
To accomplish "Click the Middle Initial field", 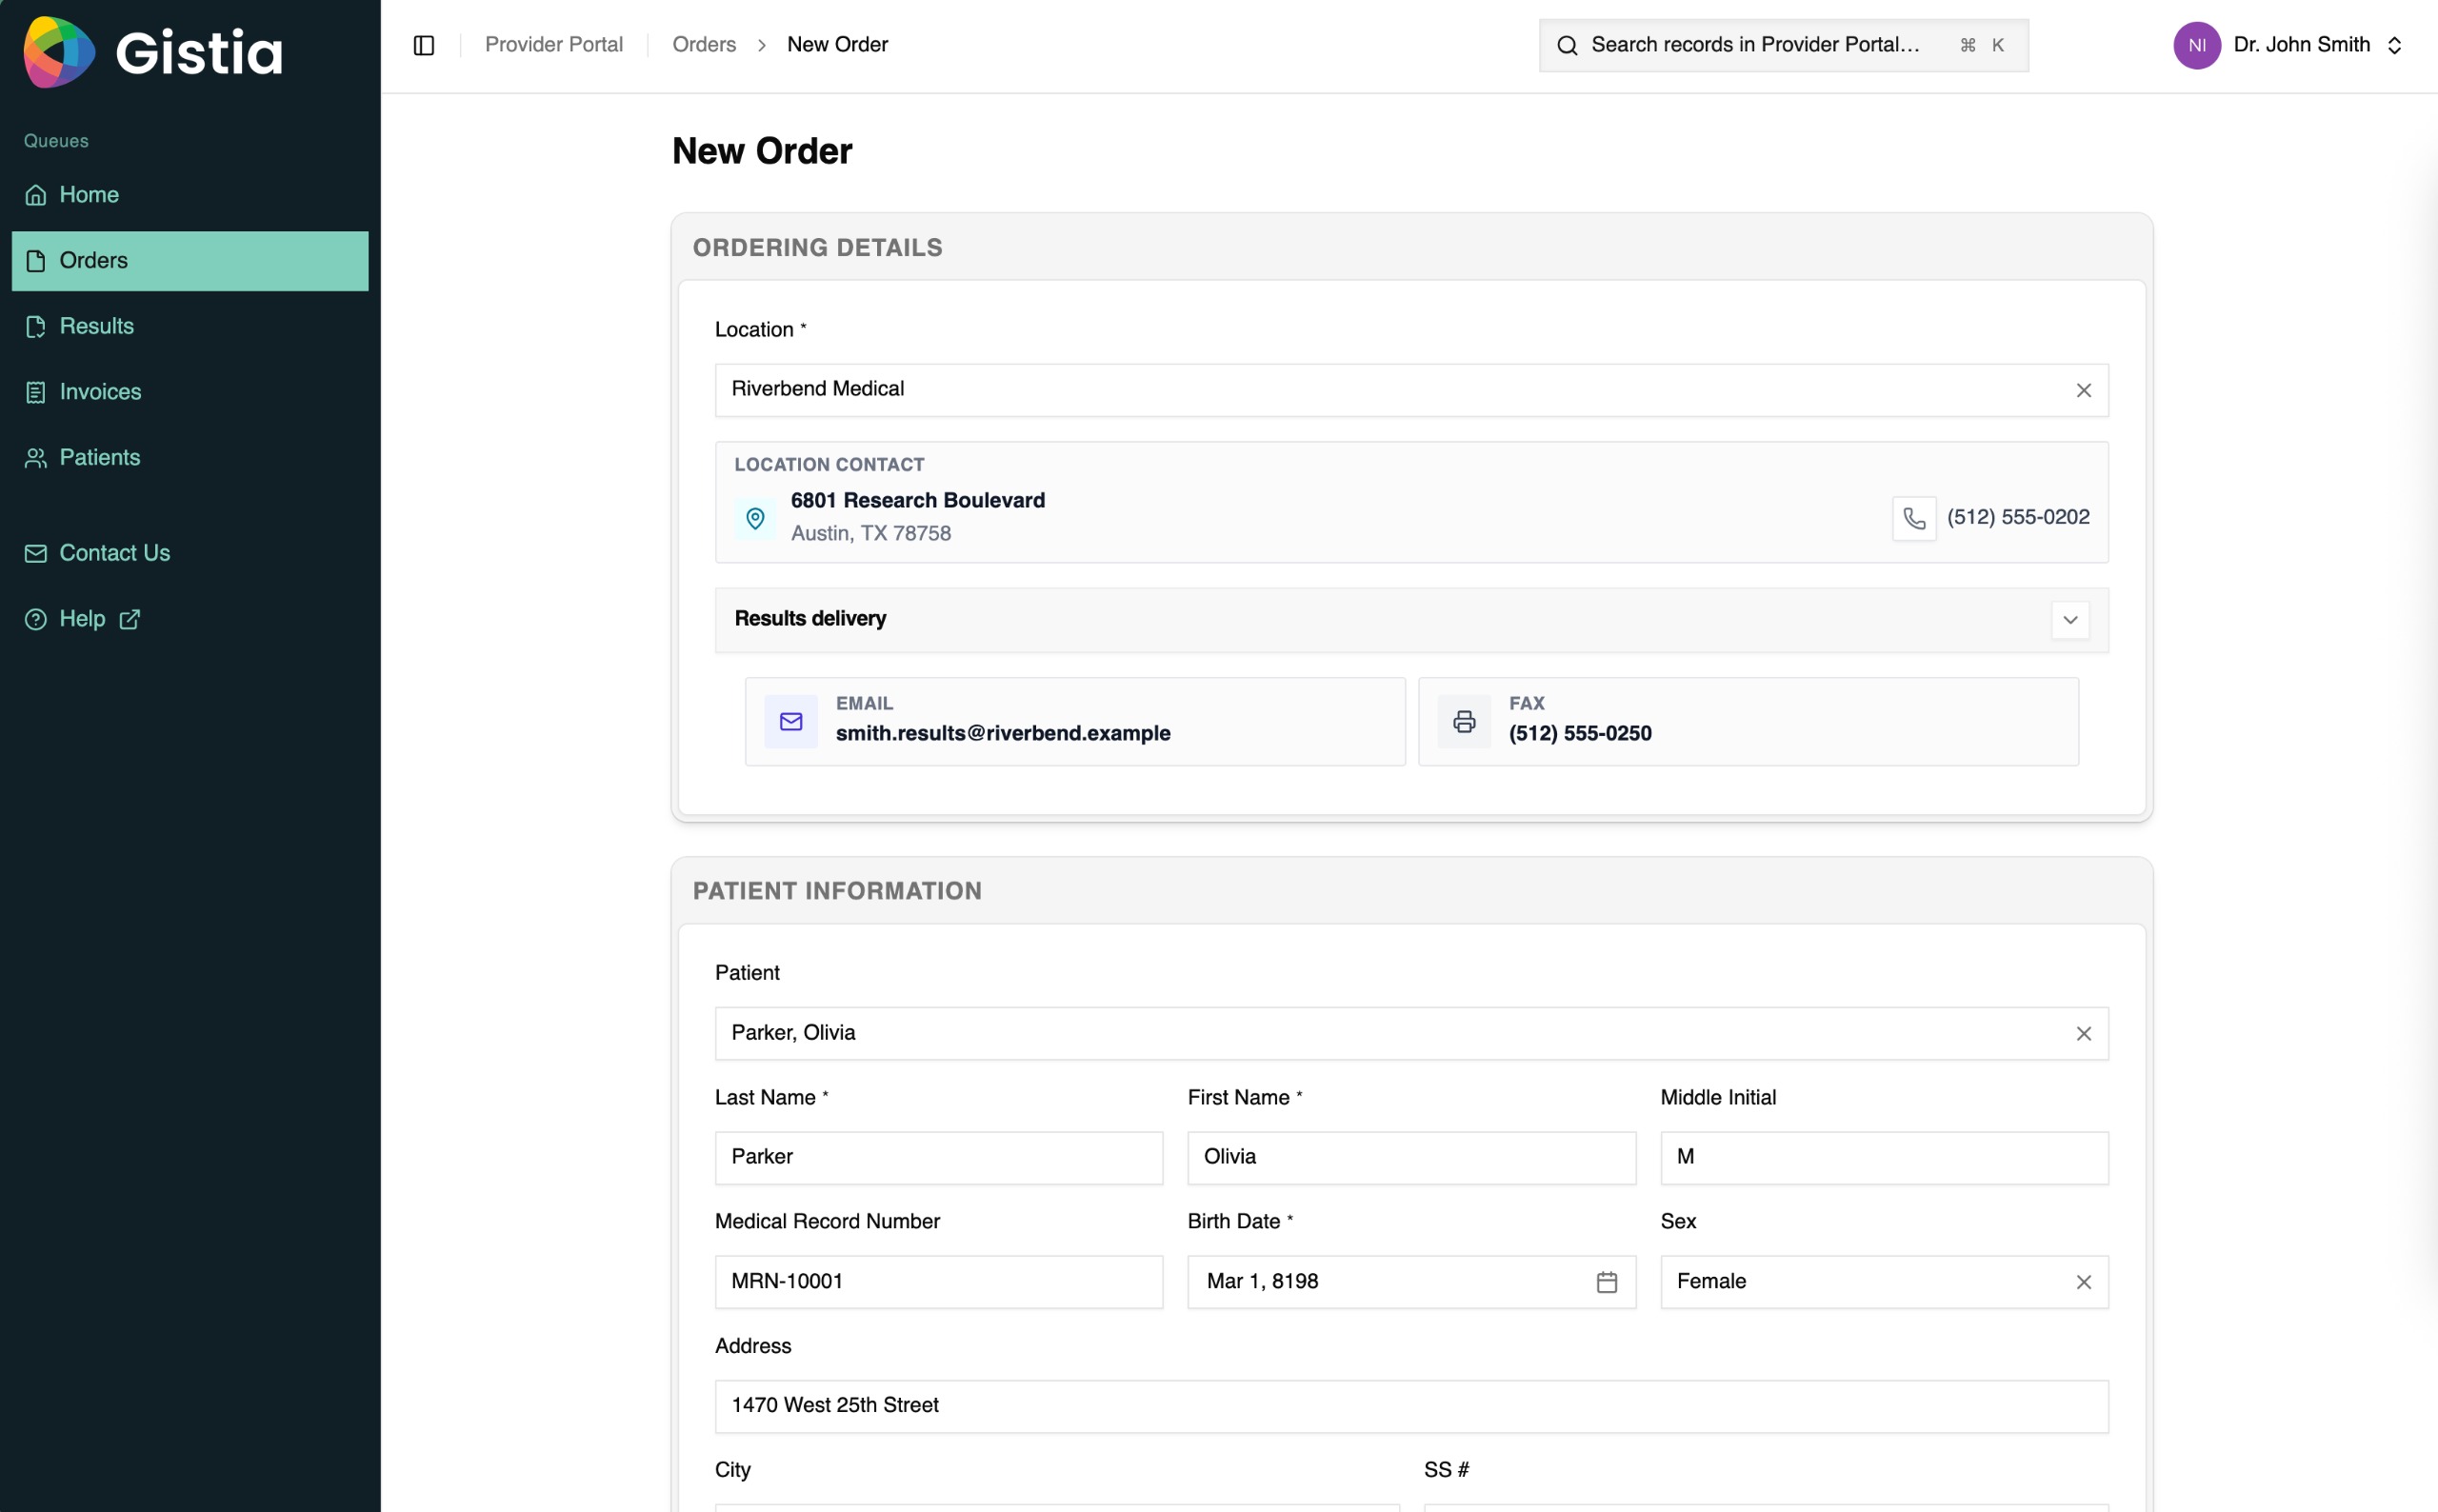I will [1884, 1158].
